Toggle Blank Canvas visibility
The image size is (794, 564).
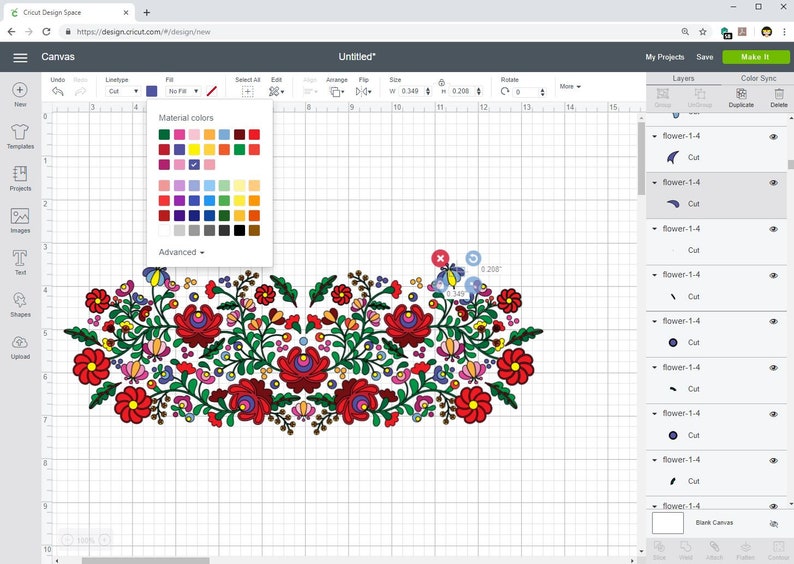[x=773, y=523]
